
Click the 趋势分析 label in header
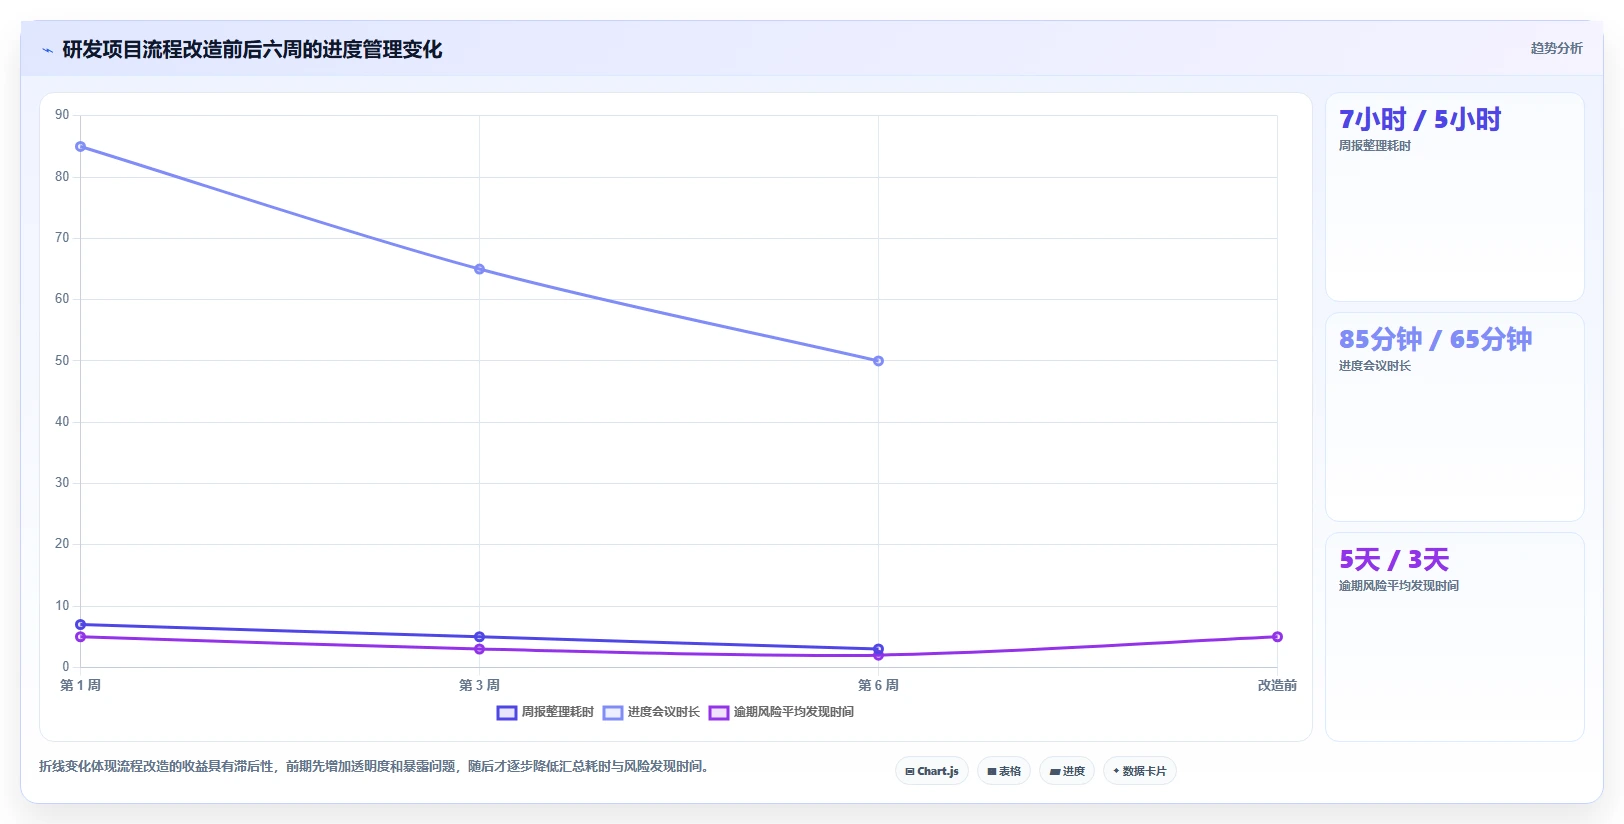point(1556,48)
